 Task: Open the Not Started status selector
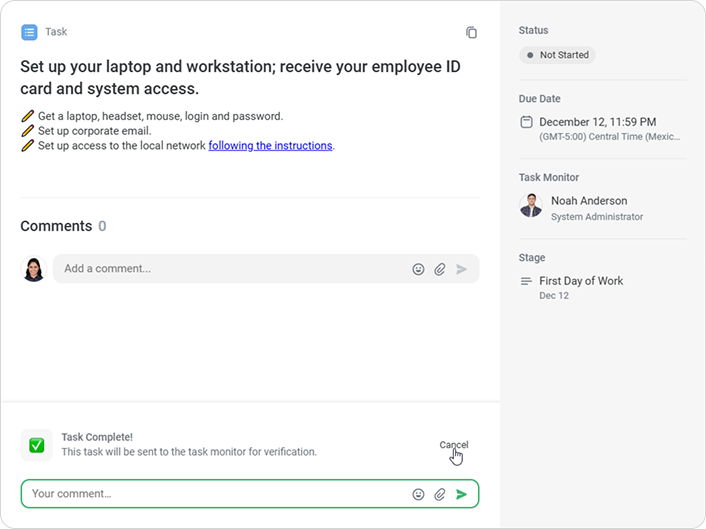557,55
